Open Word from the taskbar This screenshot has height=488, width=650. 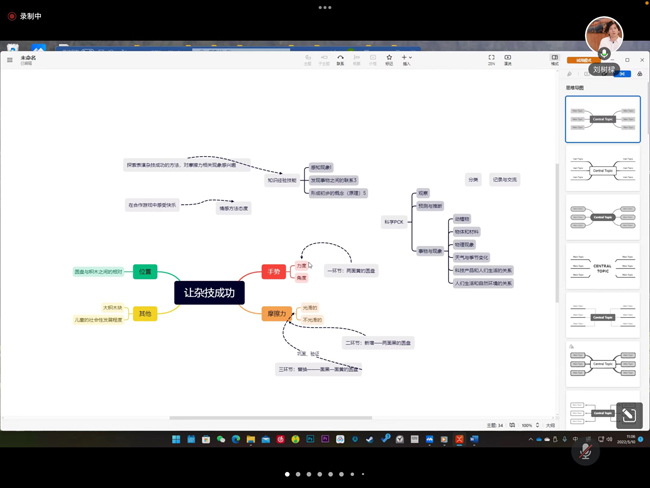pyautogui.click(x=474, y=439)
